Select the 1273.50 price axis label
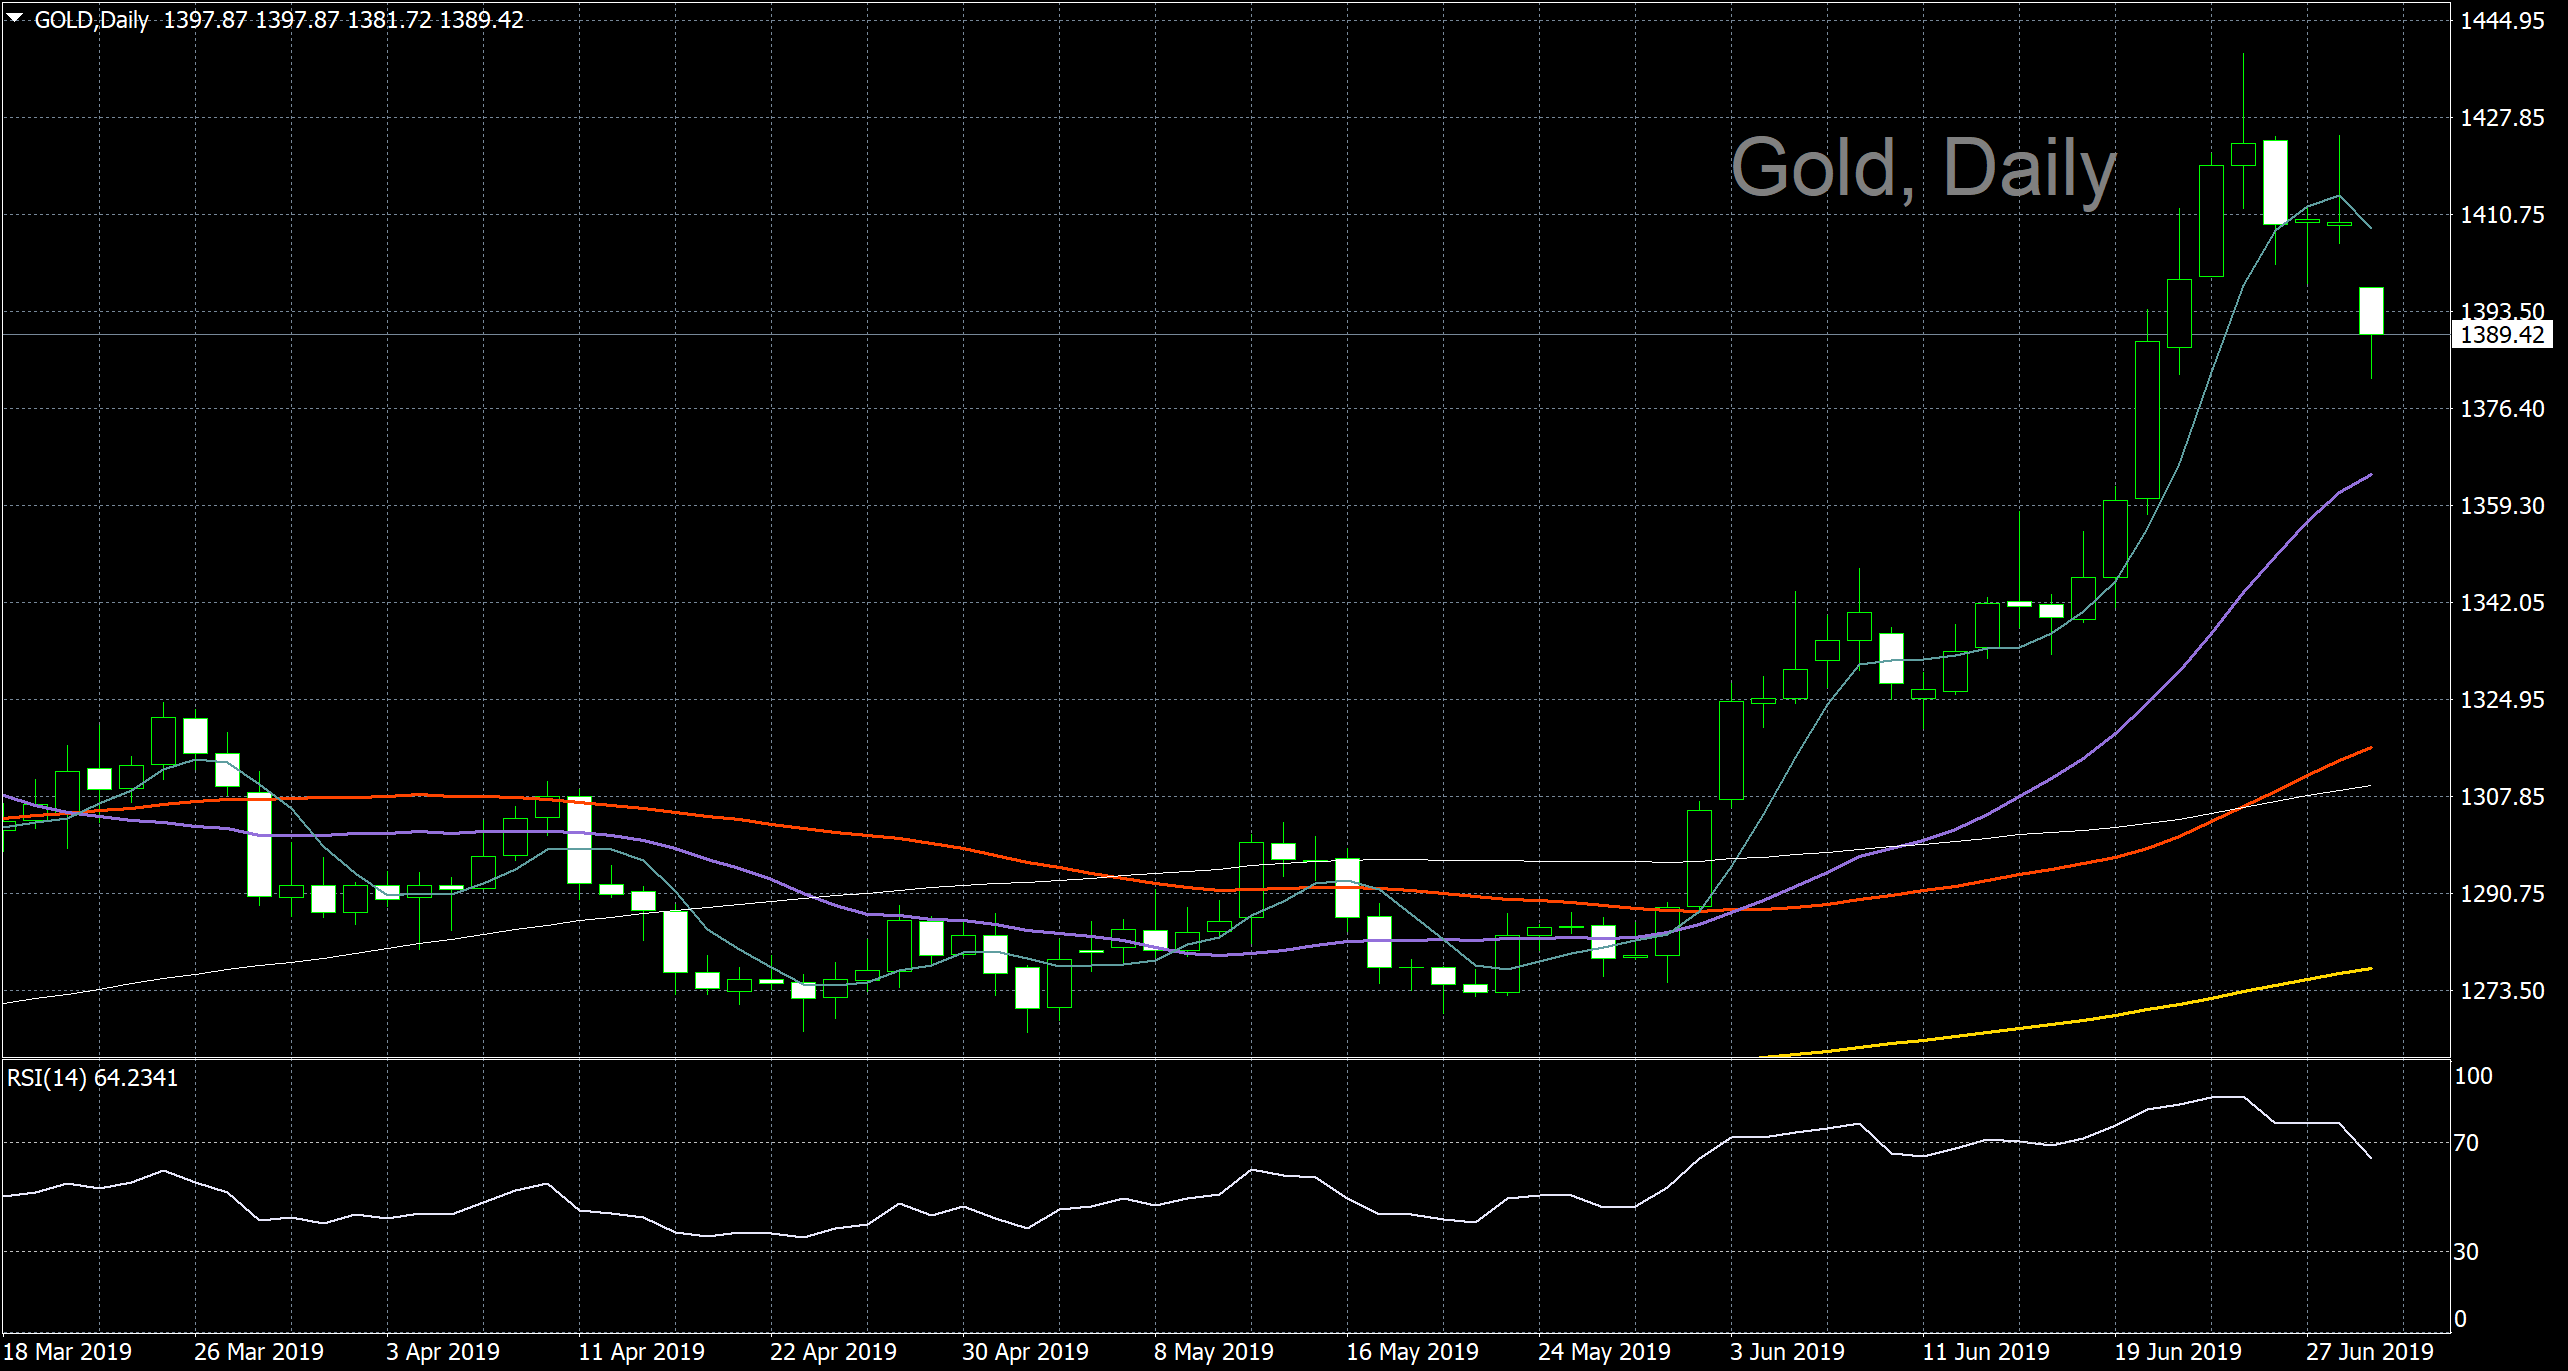The height and width of the screenshot is (1371, 2568). tap(2502, 991)
